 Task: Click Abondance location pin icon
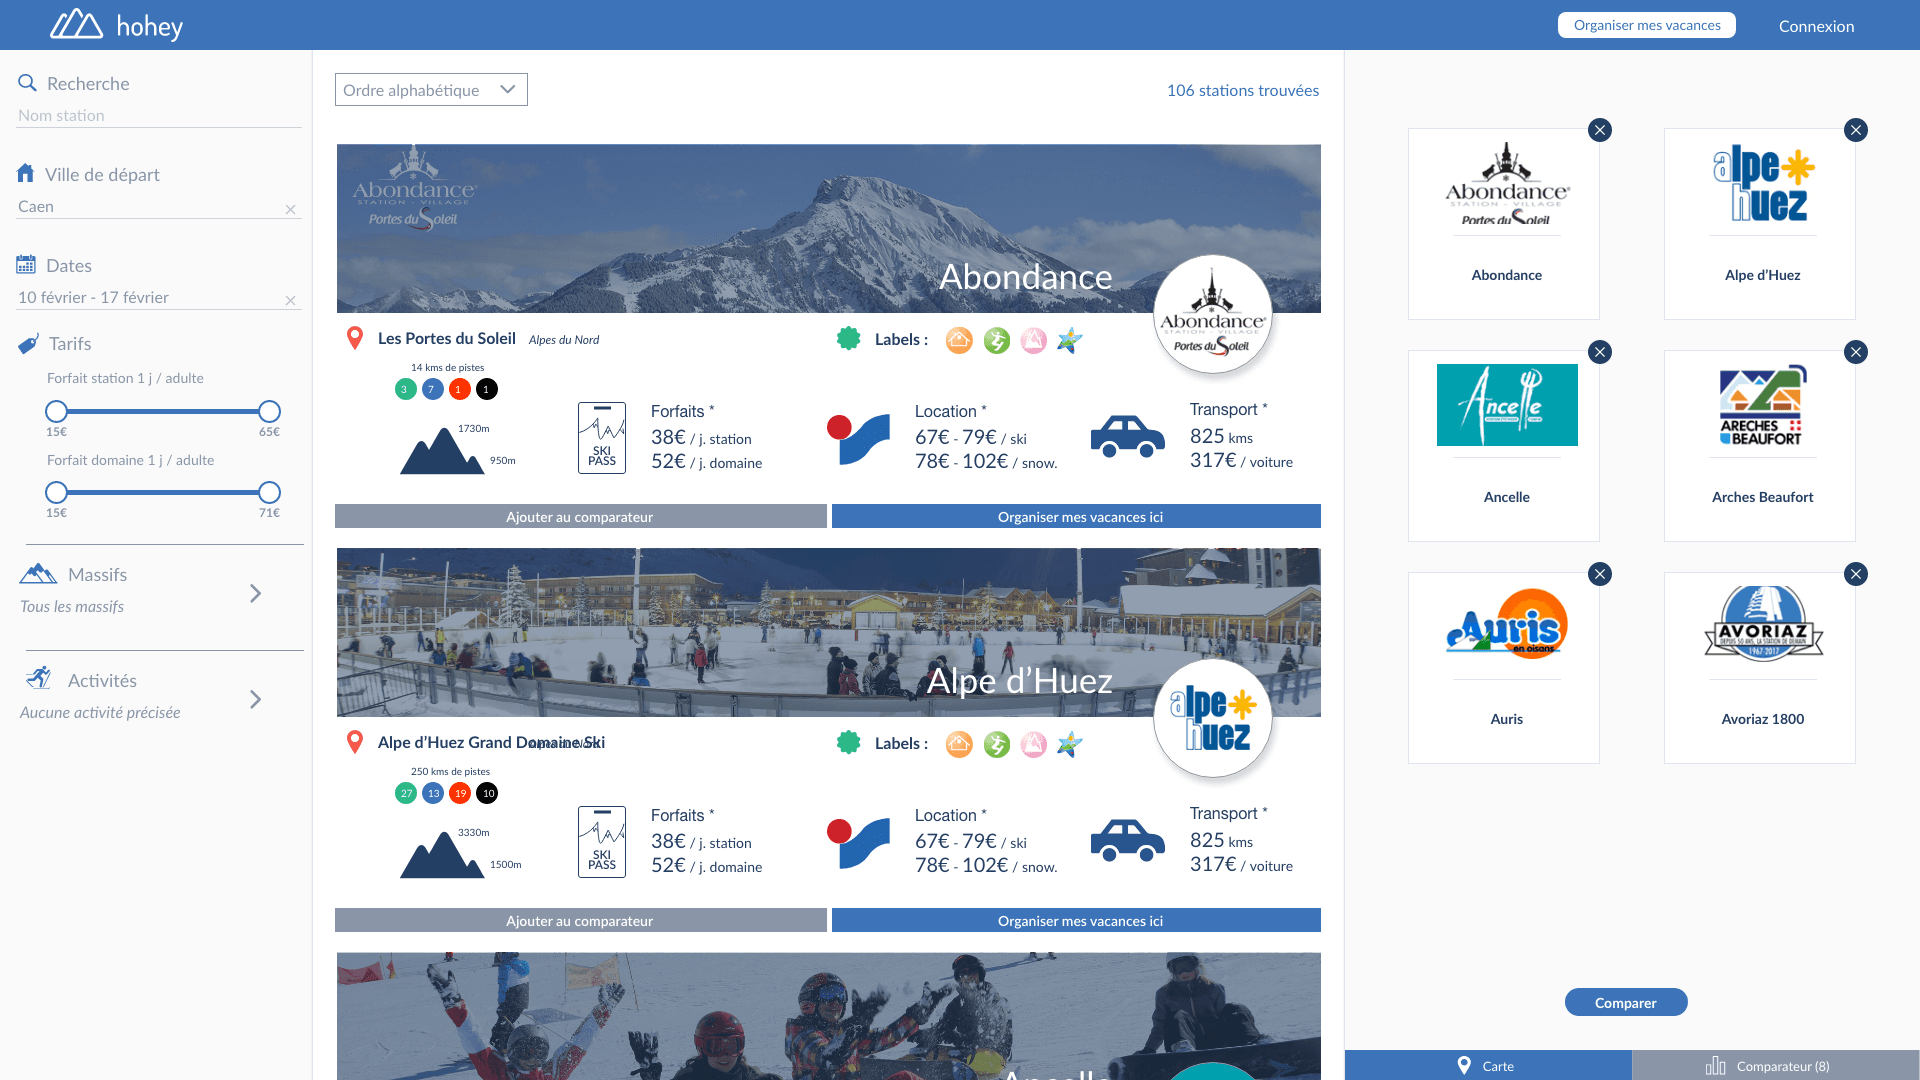point(354,338)
